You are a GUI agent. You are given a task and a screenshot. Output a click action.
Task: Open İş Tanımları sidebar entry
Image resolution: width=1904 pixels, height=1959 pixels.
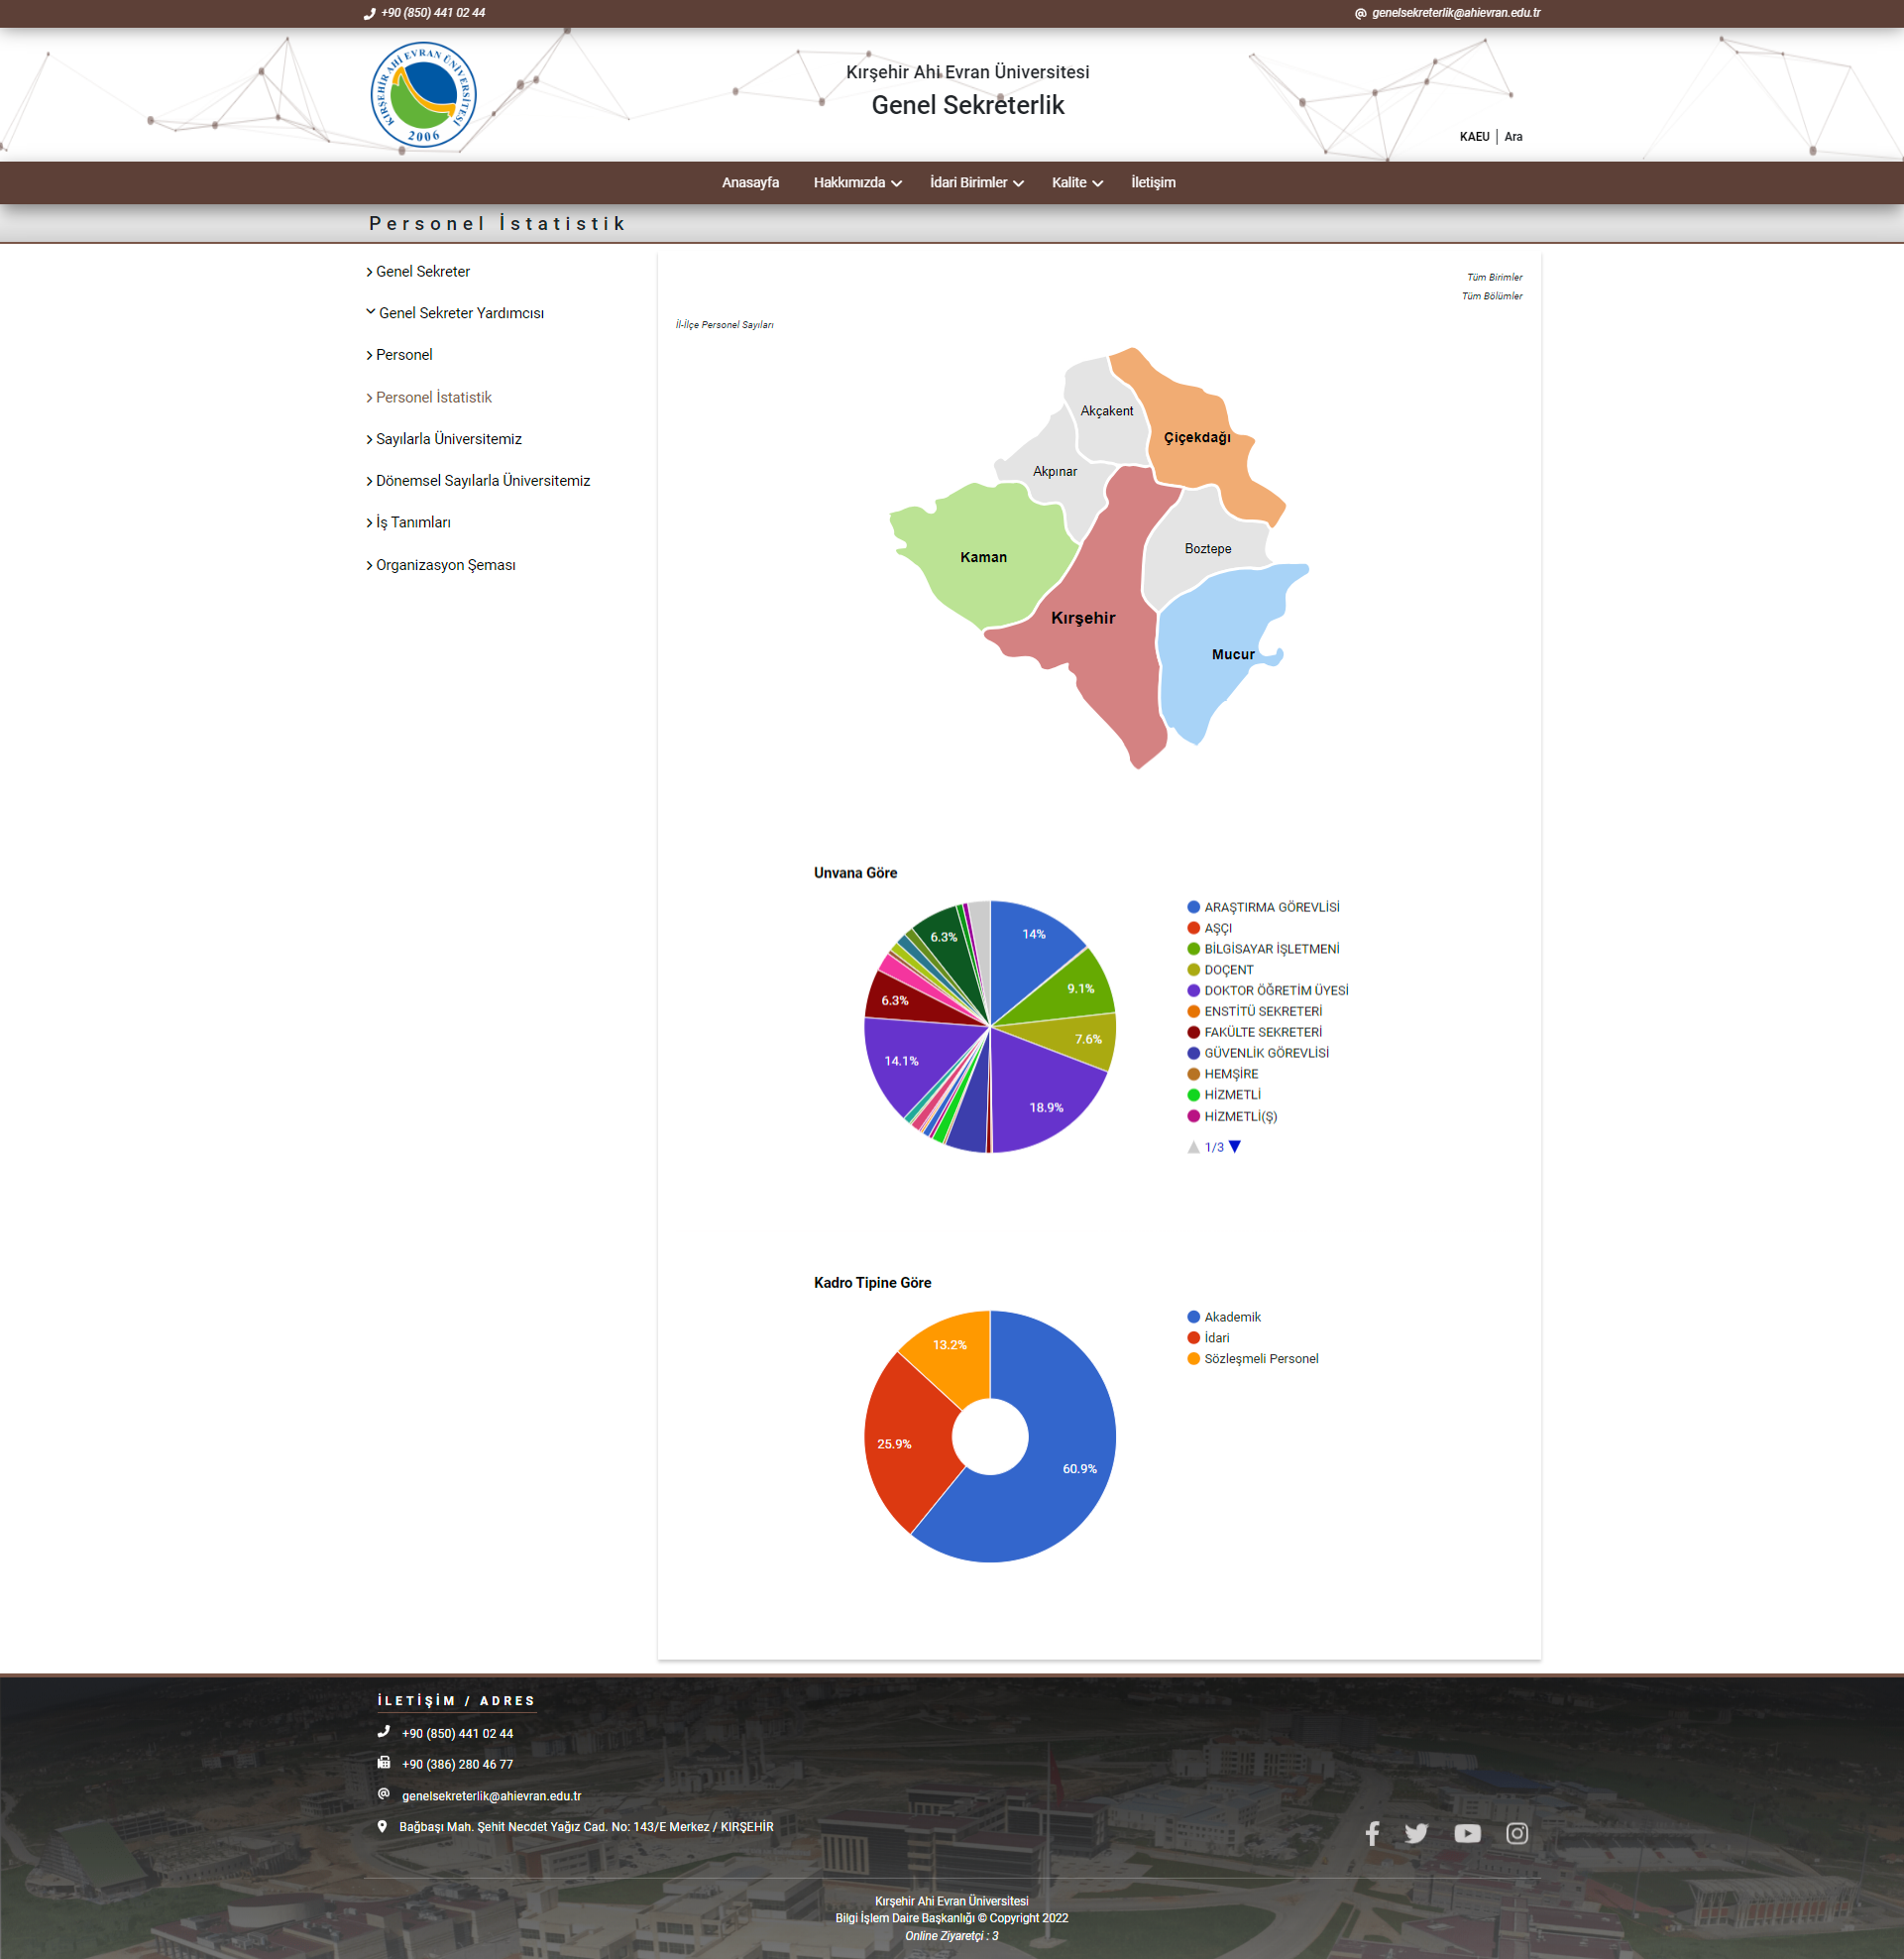[408, 522]
